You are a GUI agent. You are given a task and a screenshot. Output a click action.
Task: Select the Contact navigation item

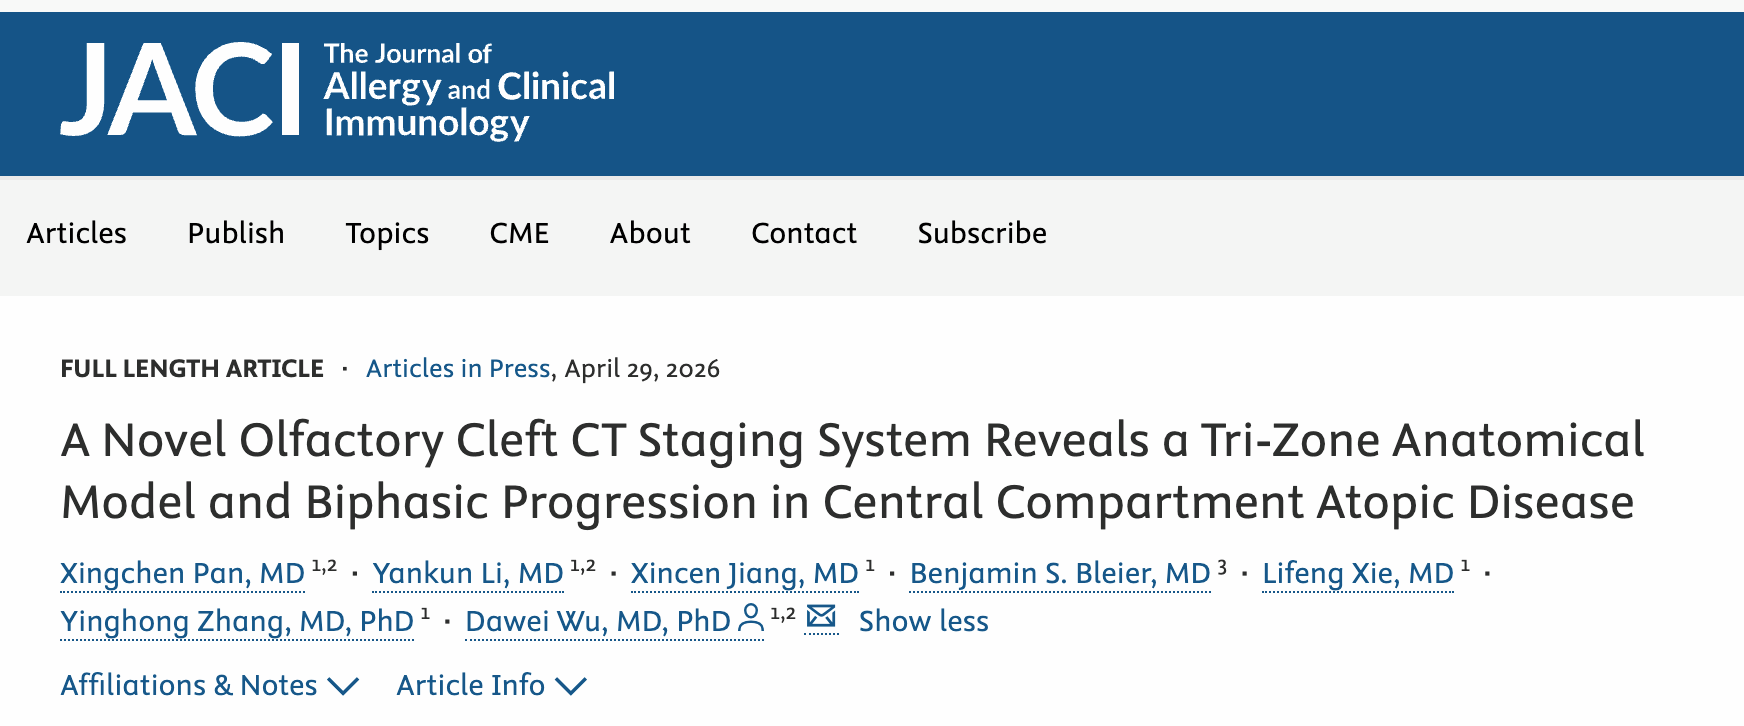804,233
